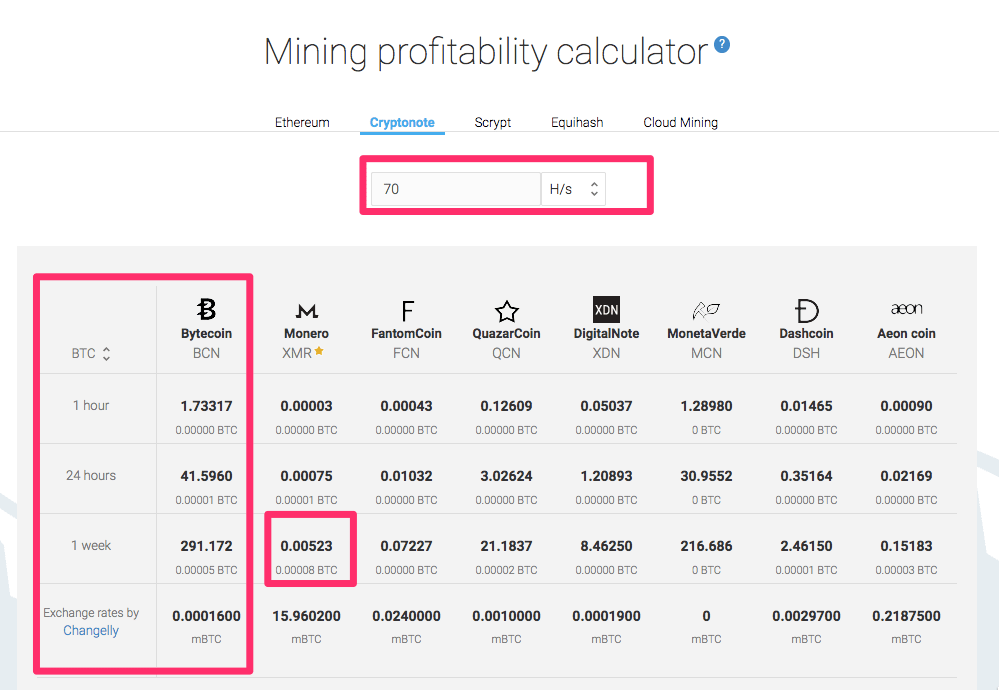Open the H/s hashrate unit dropdown
Viewport: 999px width, 690px height.
(573, 188)
